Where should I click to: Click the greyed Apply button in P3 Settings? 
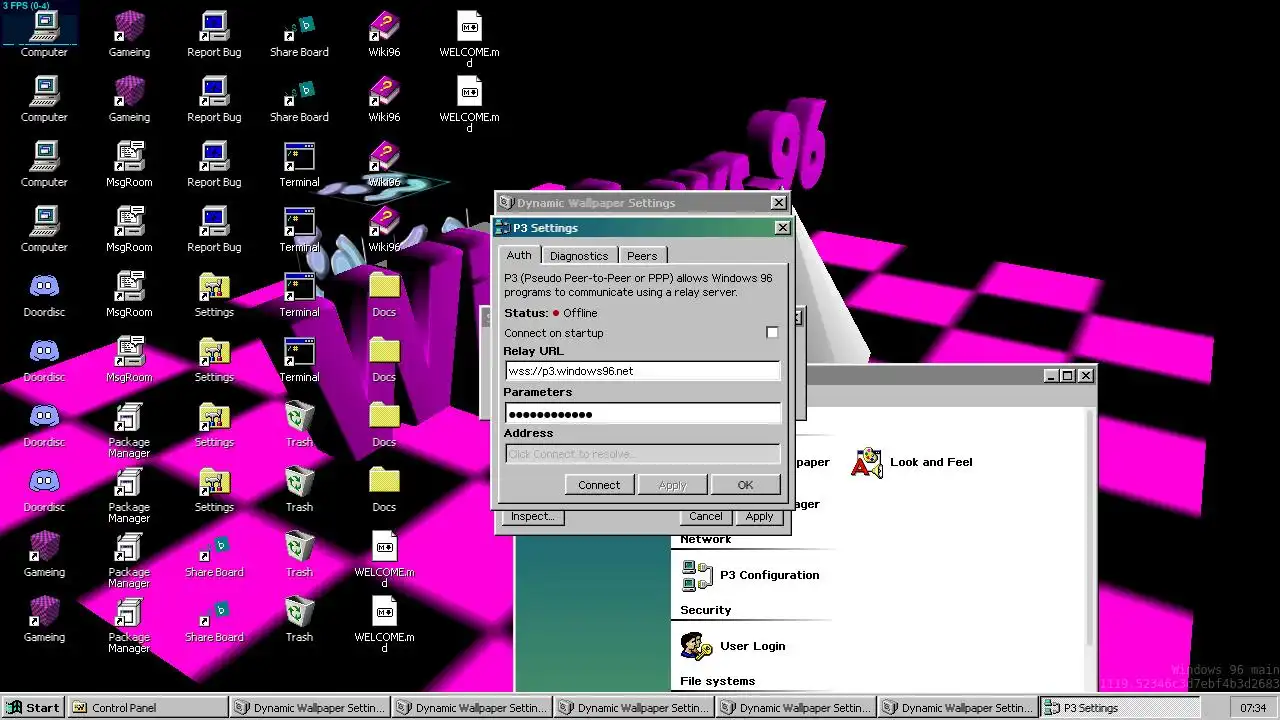672,485
